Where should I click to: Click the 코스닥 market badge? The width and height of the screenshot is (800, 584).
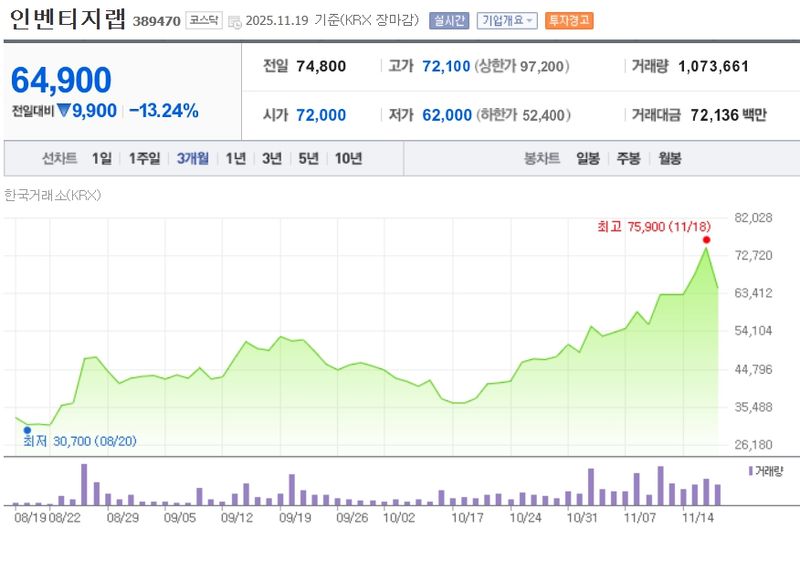(x=204, y=20)
